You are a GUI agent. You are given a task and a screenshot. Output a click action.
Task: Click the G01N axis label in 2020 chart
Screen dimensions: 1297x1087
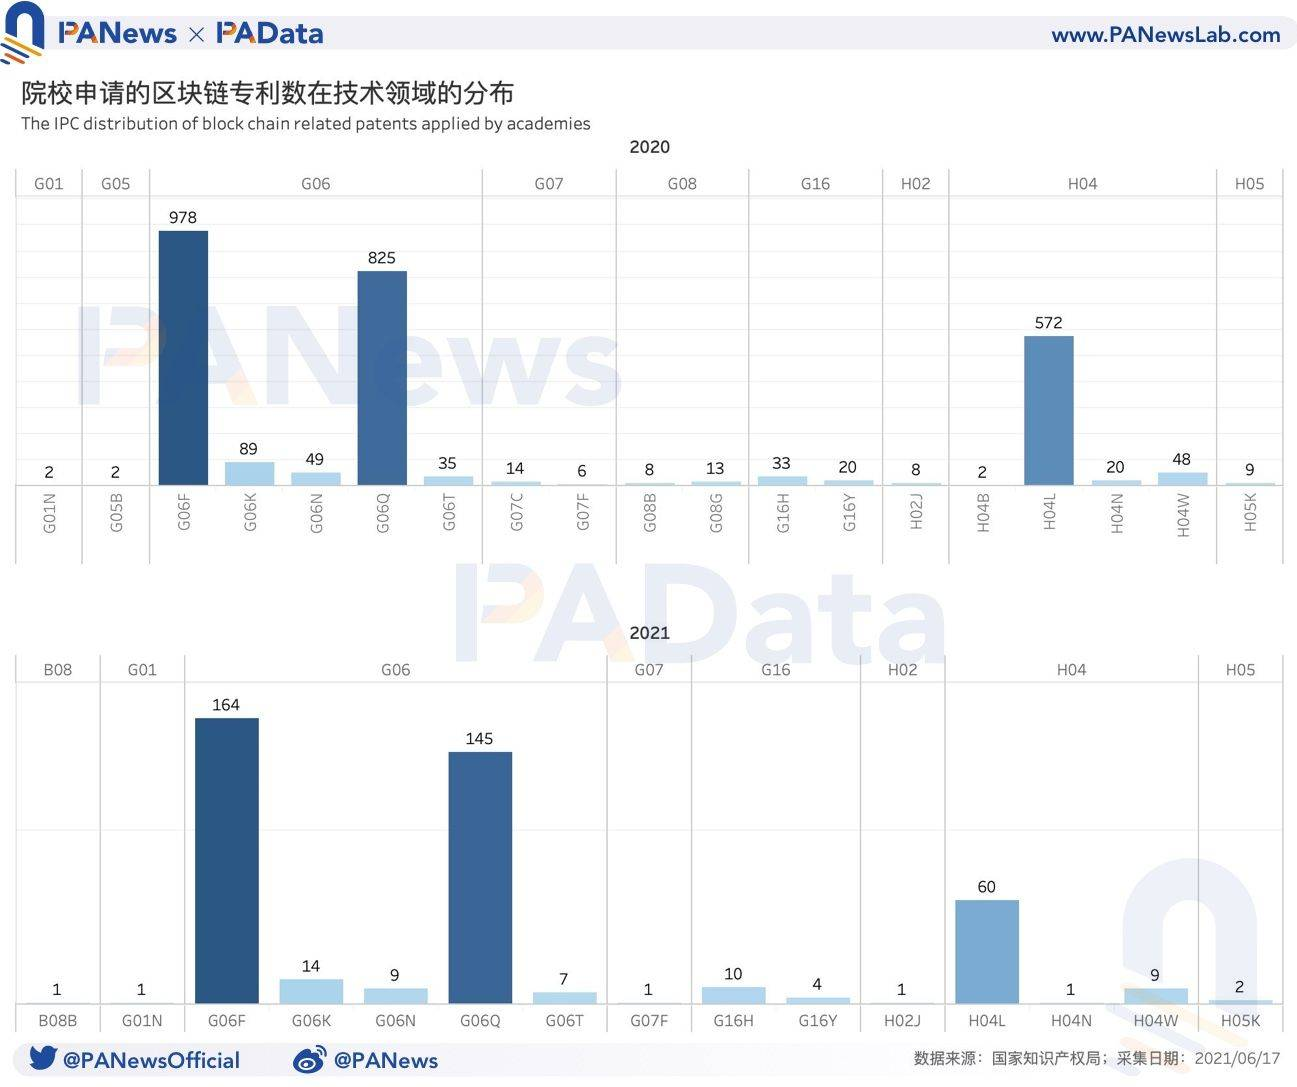(x=49, y=512)
